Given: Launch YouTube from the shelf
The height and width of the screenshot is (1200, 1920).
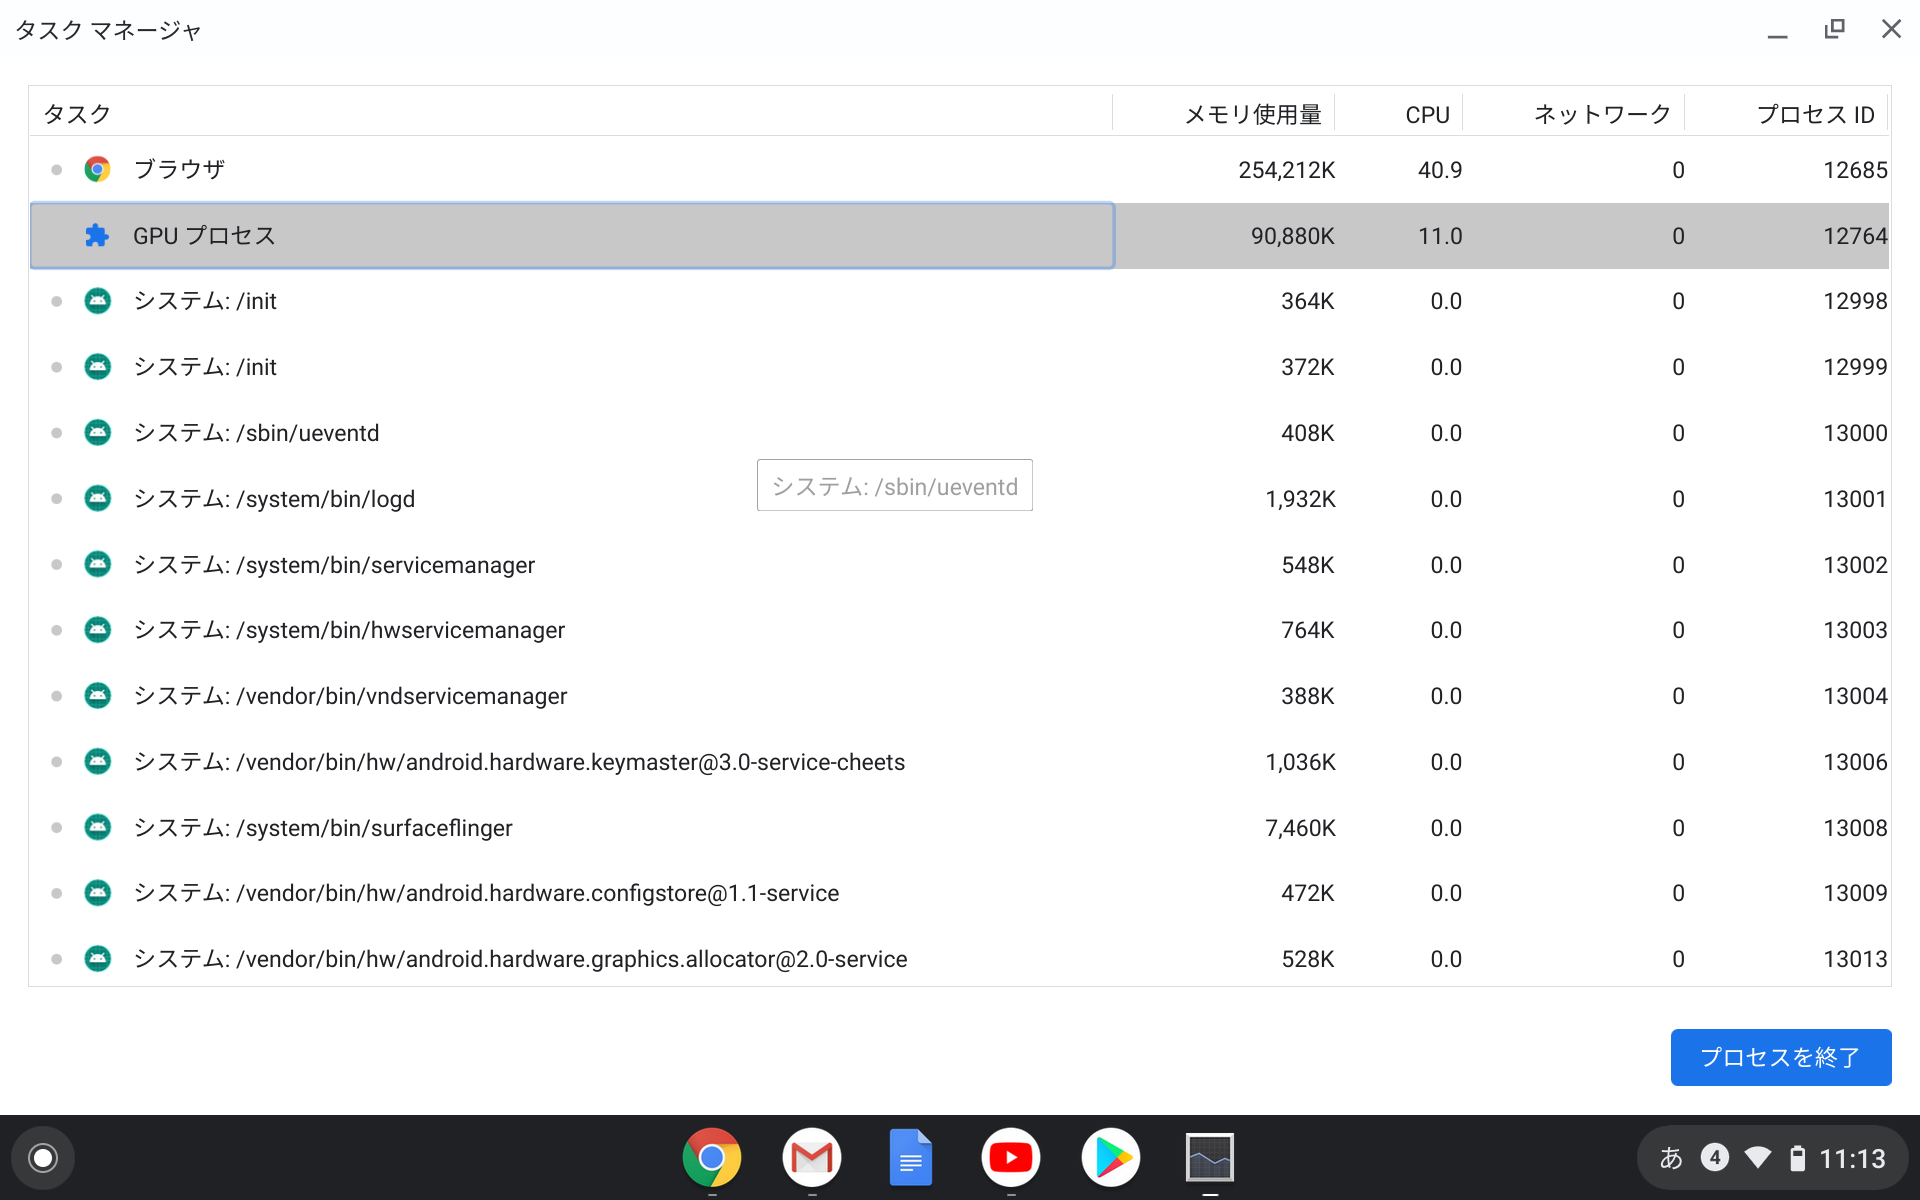Looking at the screenshot, I should pyautogui.click(x=1011, y=1157).
